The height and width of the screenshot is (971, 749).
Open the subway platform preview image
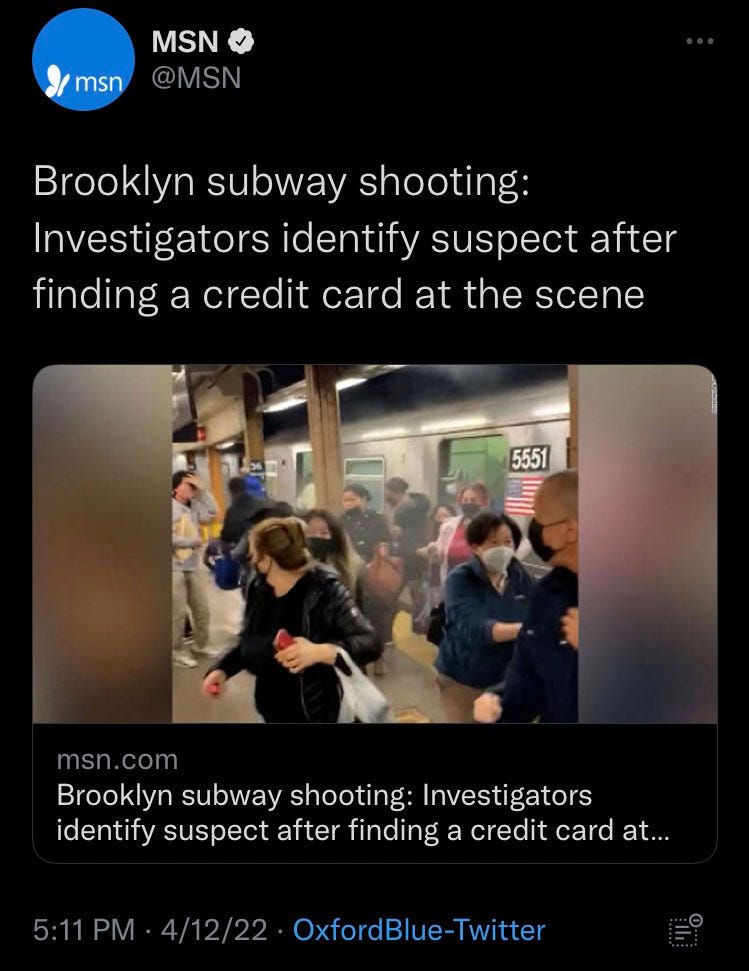pos(374,544)
